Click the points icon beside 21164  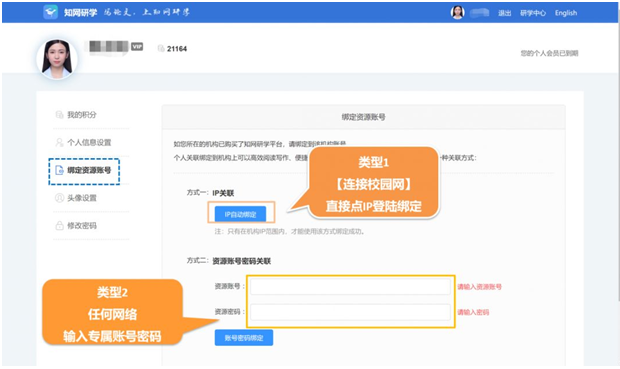click(x=161, y=48)
